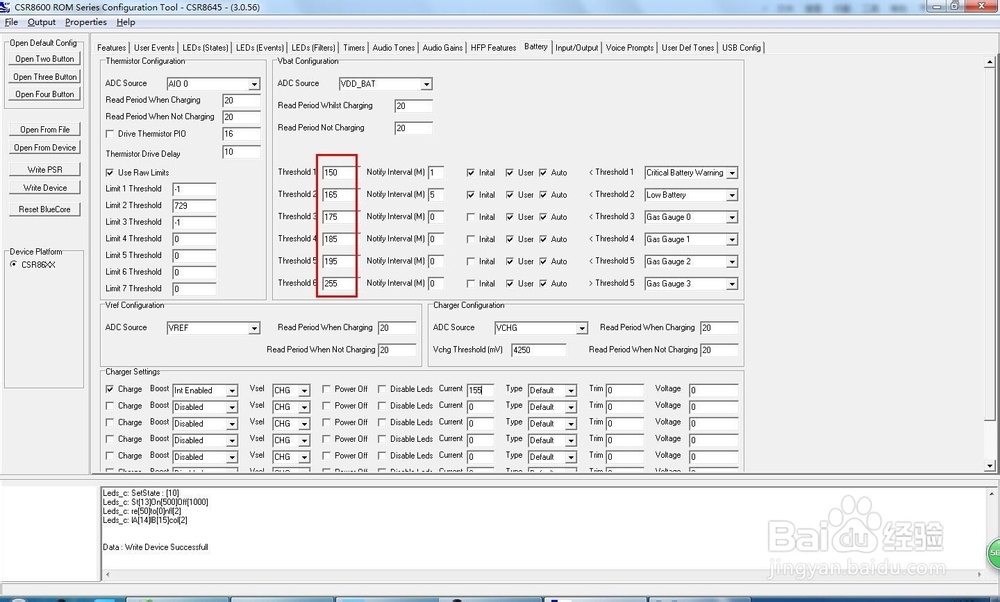Open Charger ADC Source dropdown VCHG
1000x602 pixels.
tap(582, 328)
